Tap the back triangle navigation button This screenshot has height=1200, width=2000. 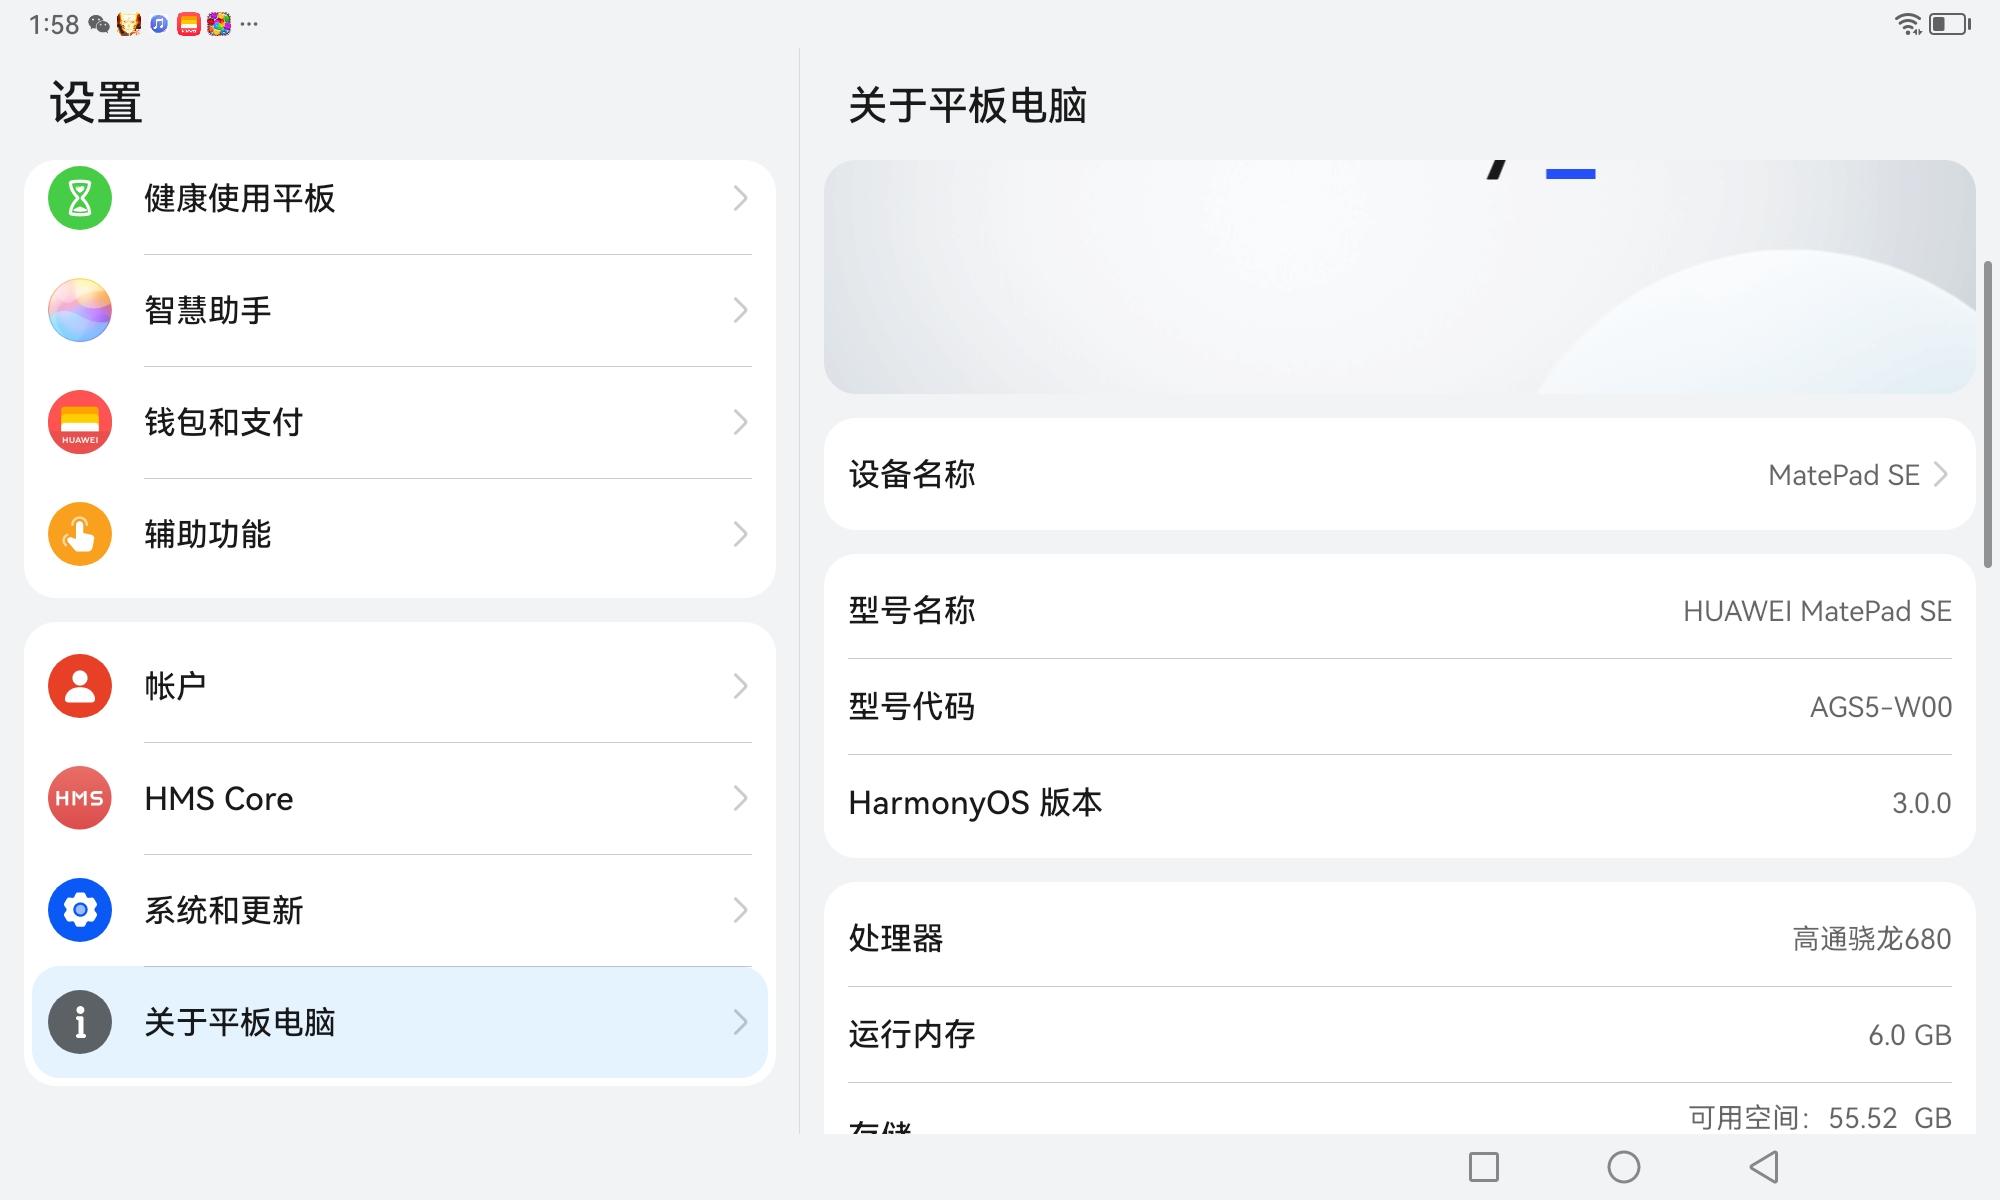(x=1764, y=1166)
